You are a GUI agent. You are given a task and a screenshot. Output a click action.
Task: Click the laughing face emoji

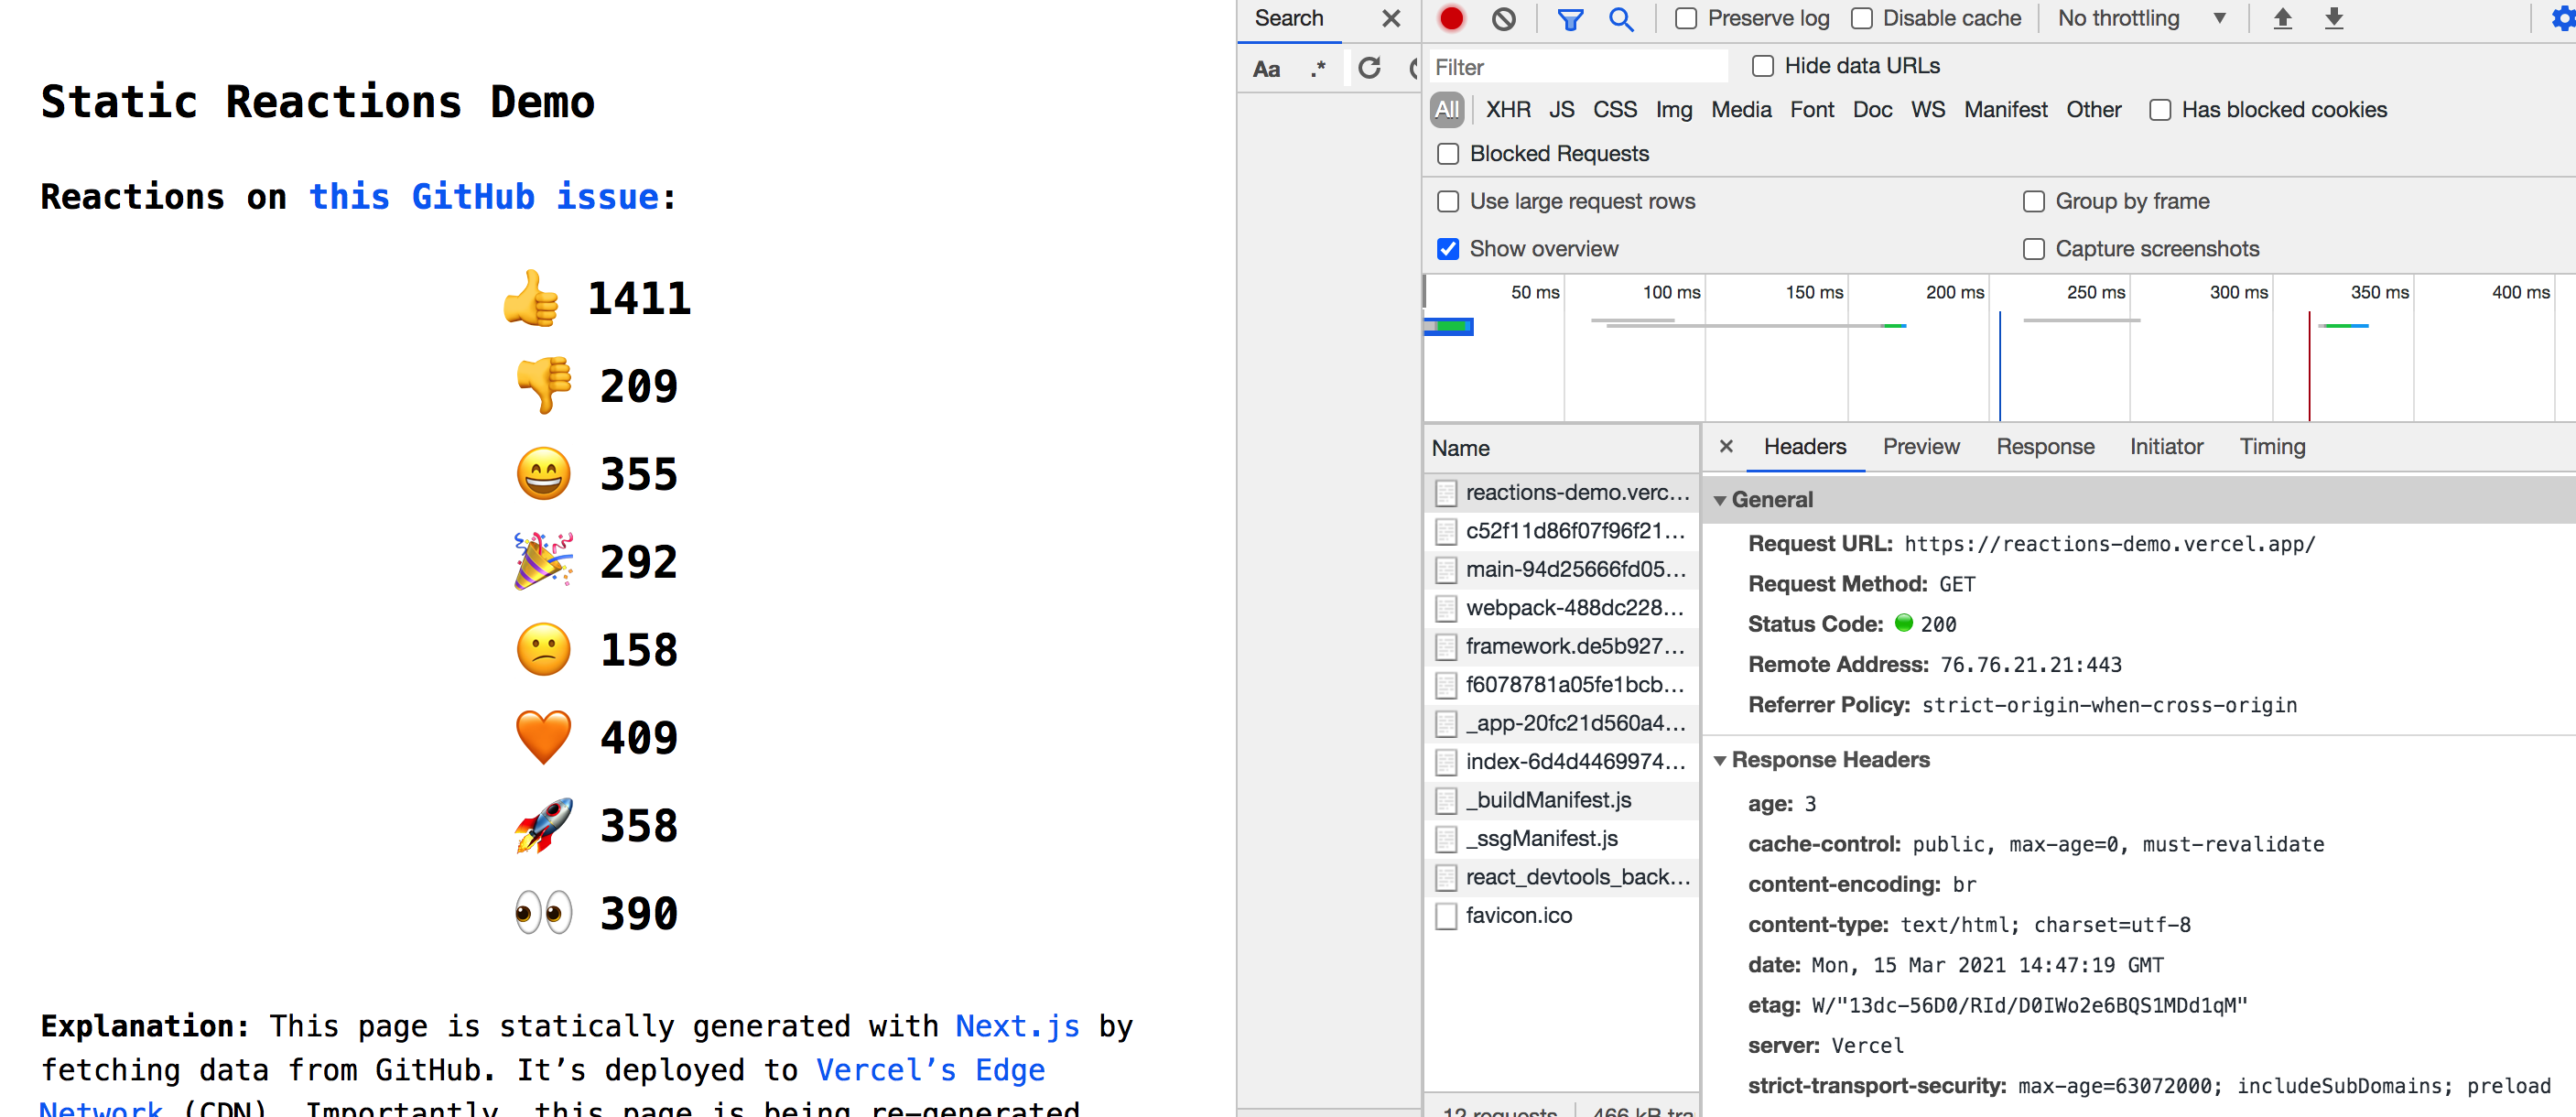pos(544,473)
